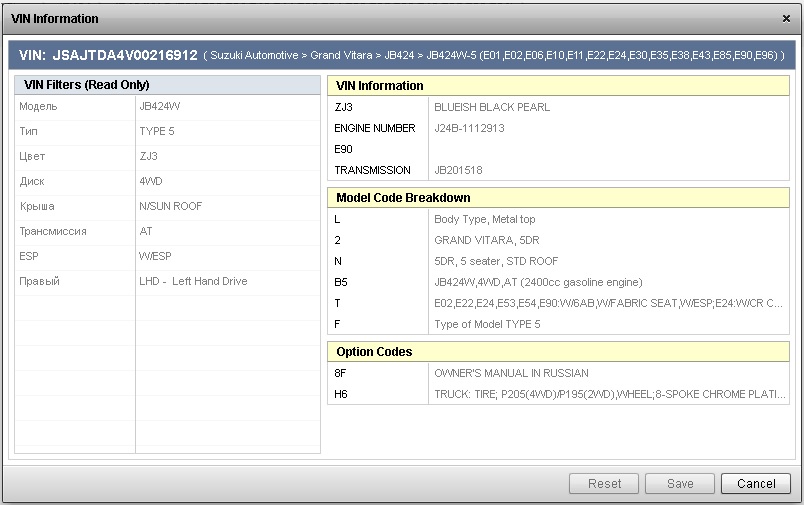Image resolution: width=804 pixels, height=505 pixels.
Task: Select the Крыша row label
Action: (x=37, y=207)
